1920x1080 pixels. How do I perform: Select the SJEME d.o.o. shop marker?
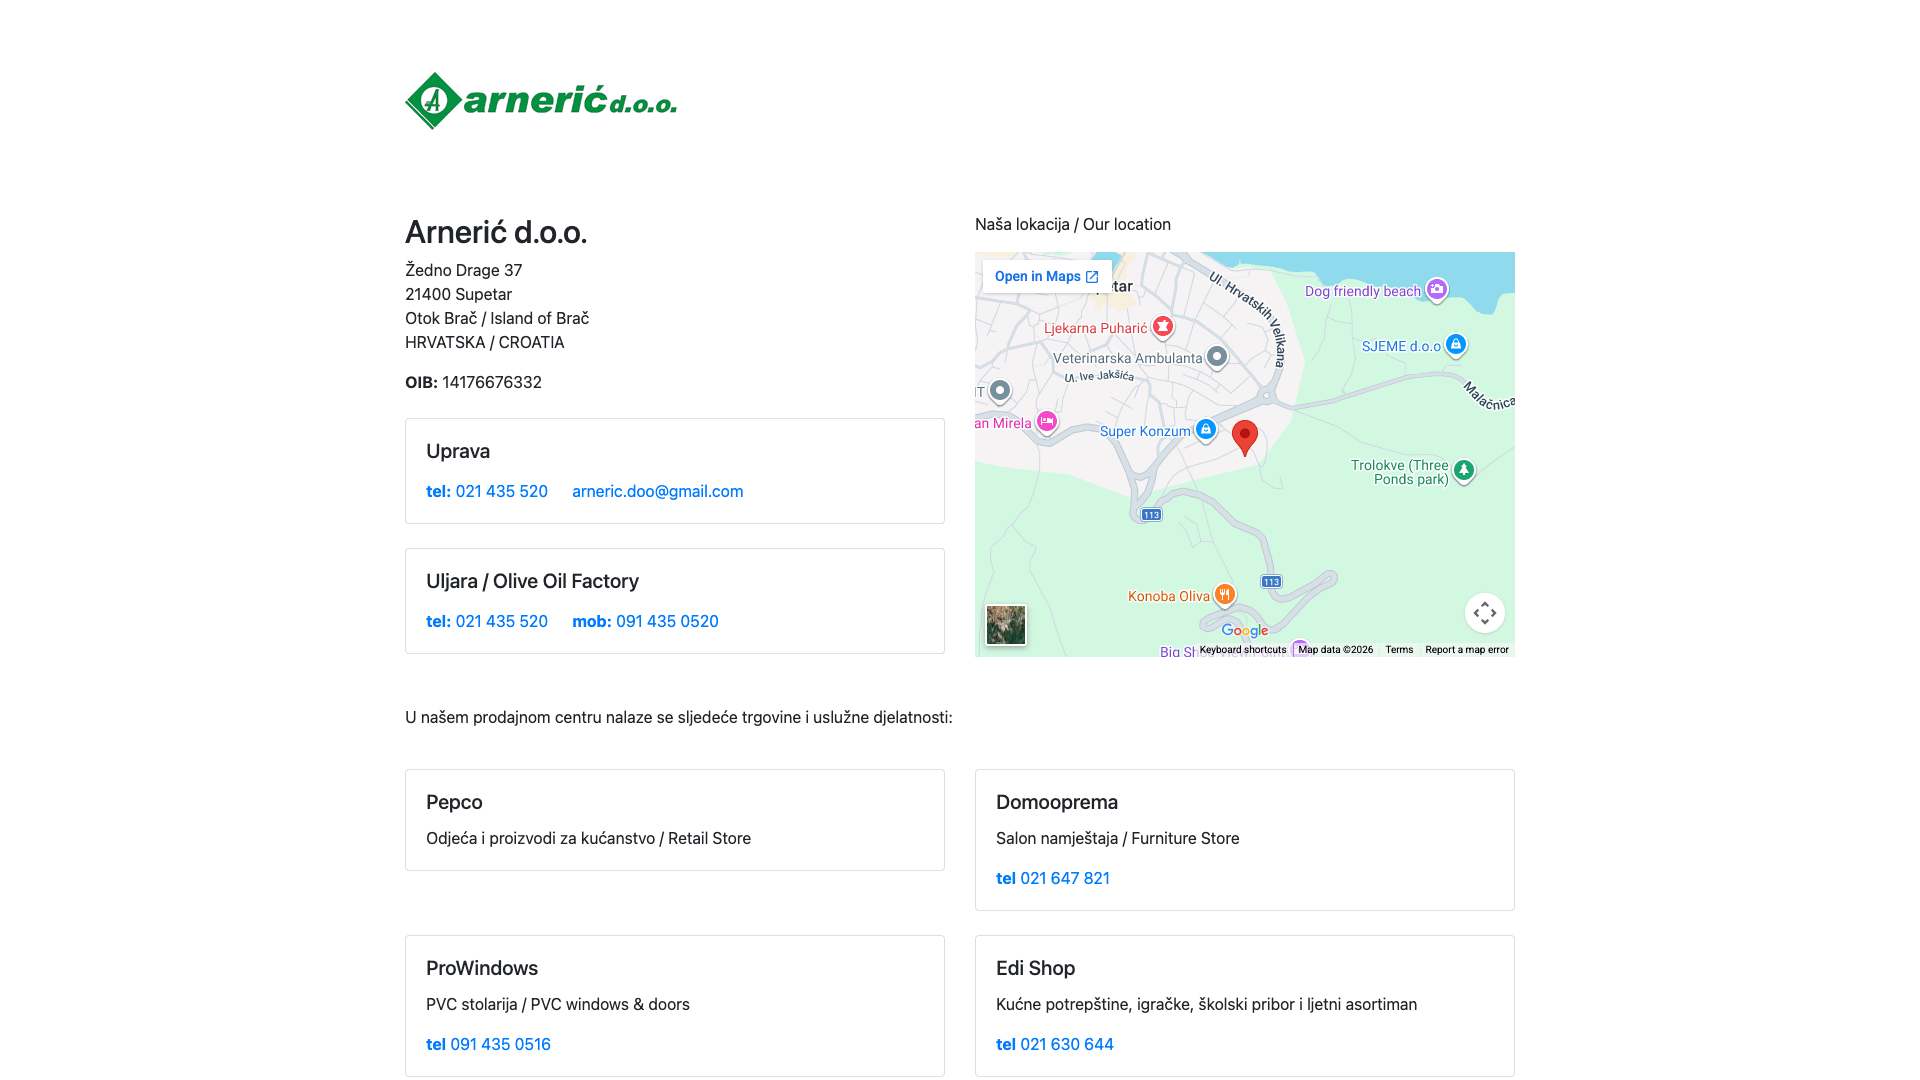(x=1456, y=345)
